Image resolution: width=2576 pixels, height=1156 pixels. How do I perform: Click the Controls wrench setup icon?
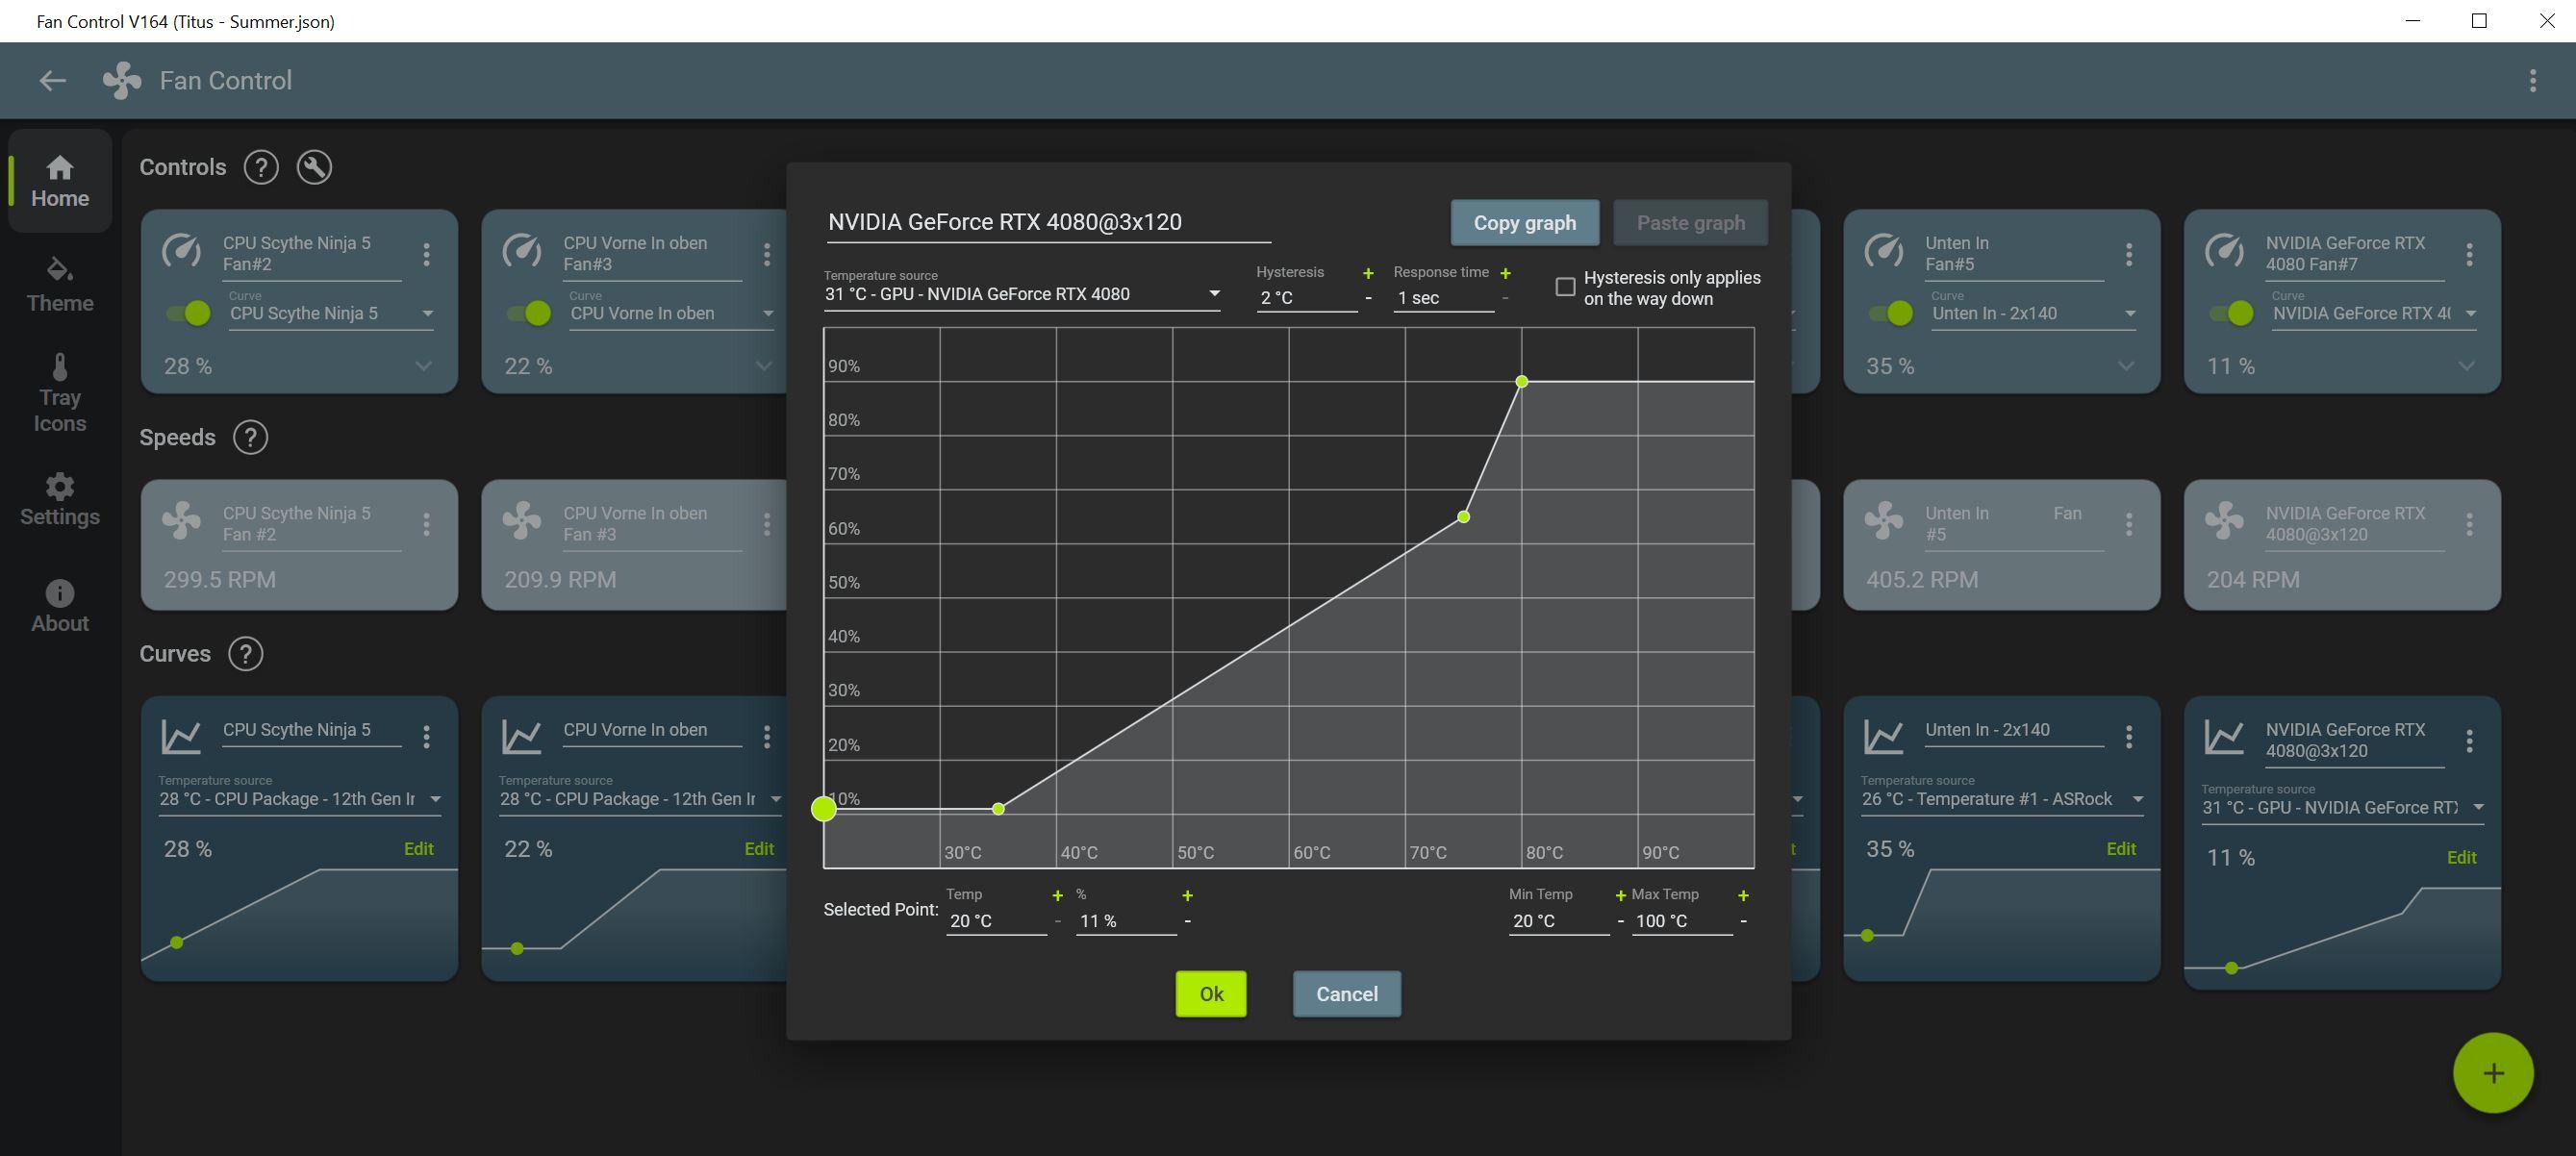314,167
